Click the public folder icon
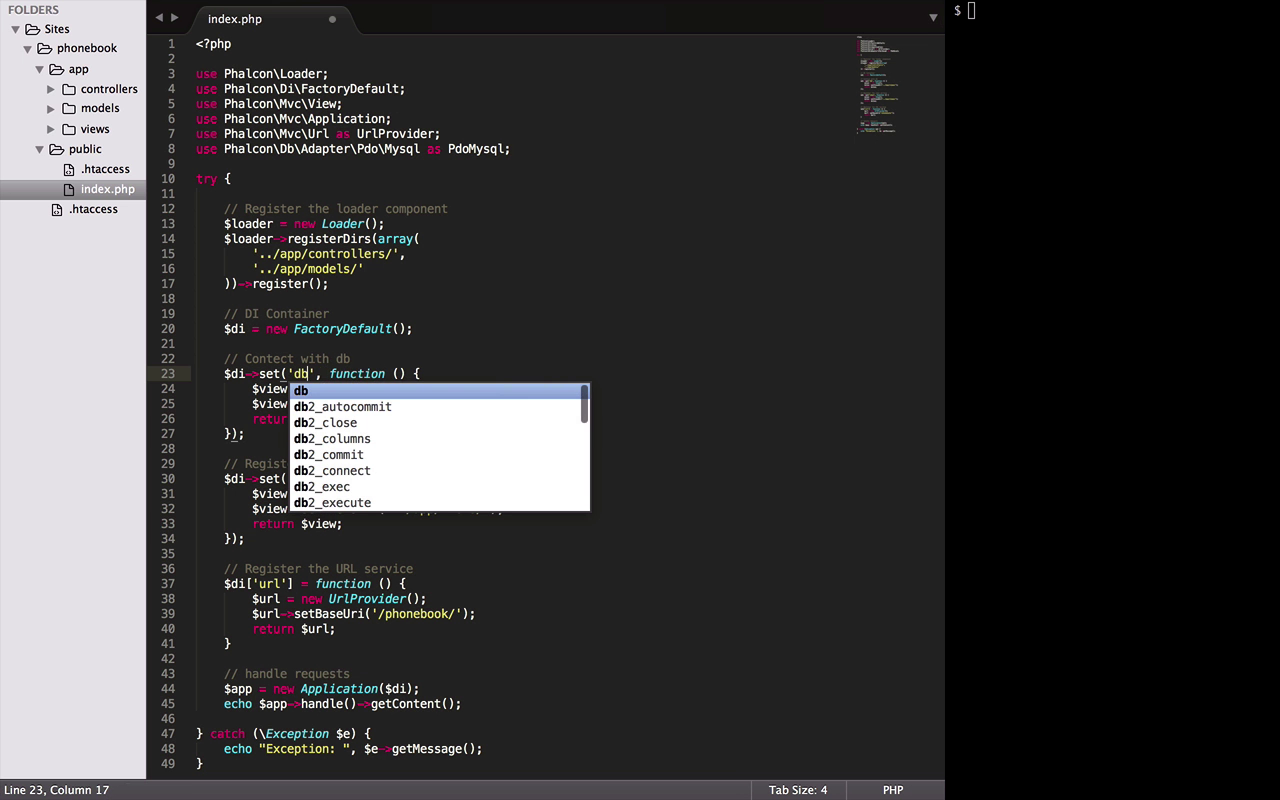The height and width of the screenshot is (800, 1280). pyautogui.click(x=57, y=149)
